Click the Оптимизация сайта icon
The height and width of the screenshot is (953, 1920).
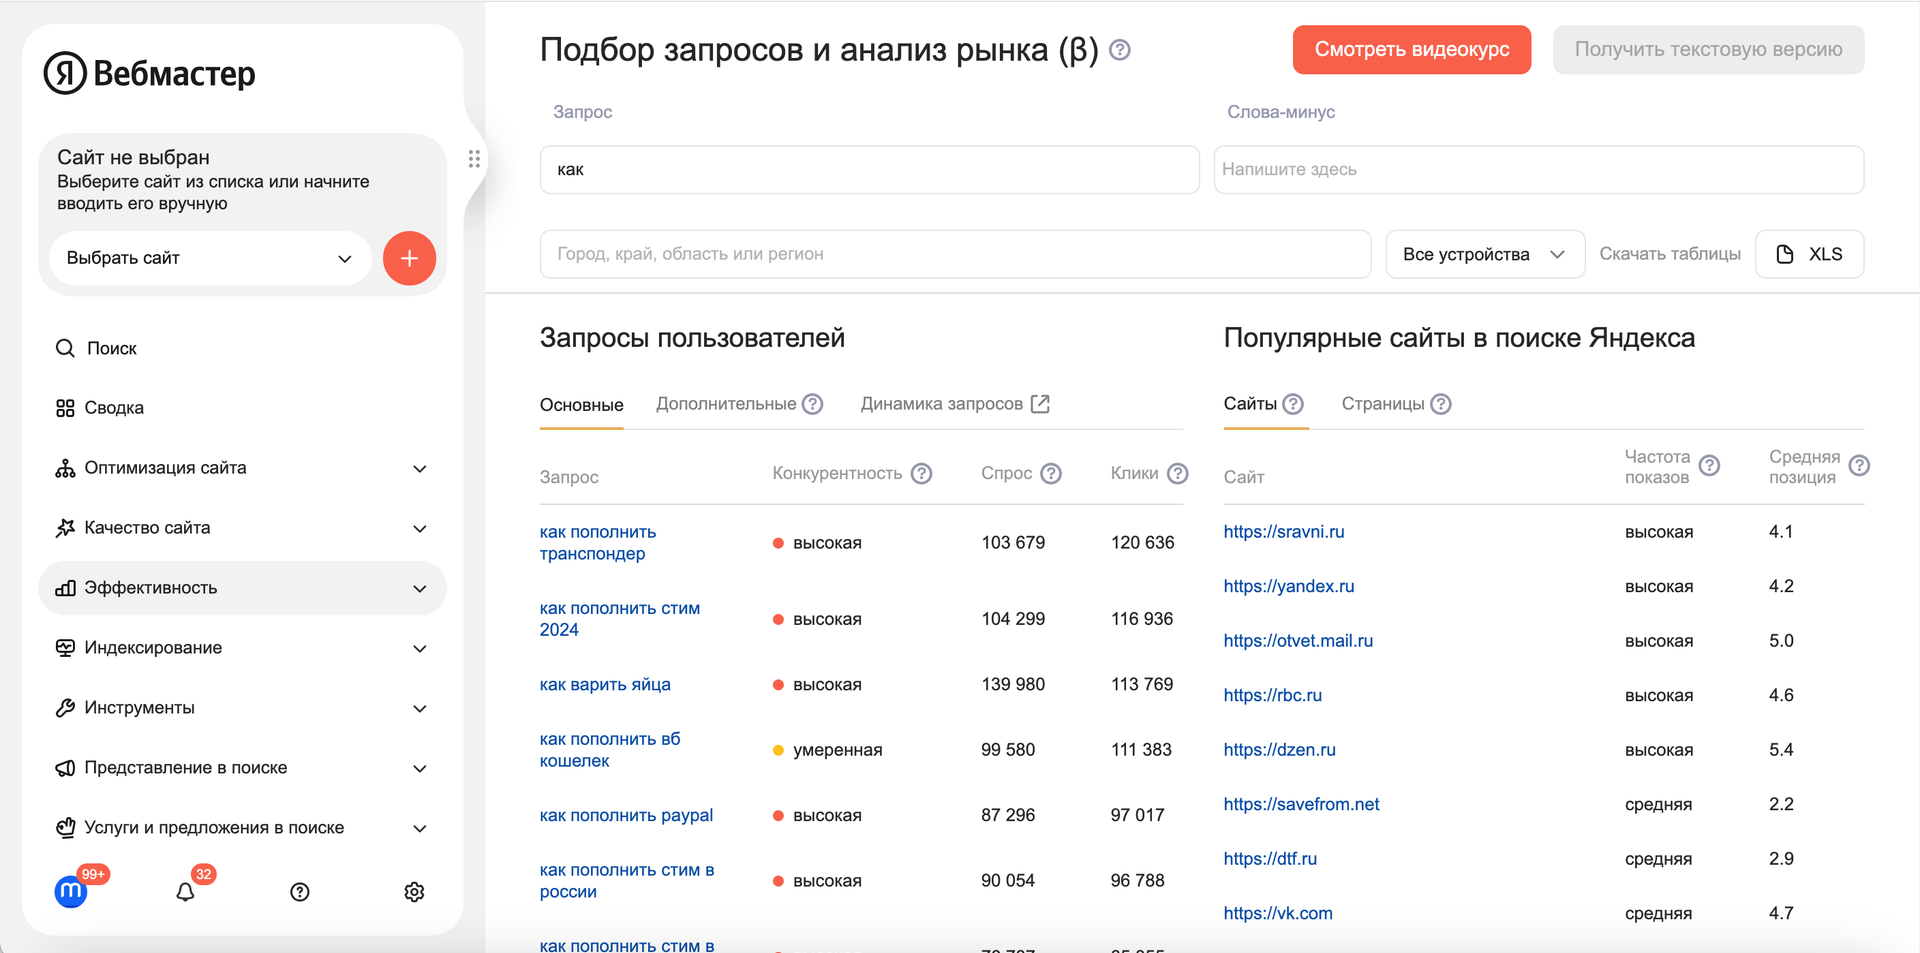coord(65,468)
